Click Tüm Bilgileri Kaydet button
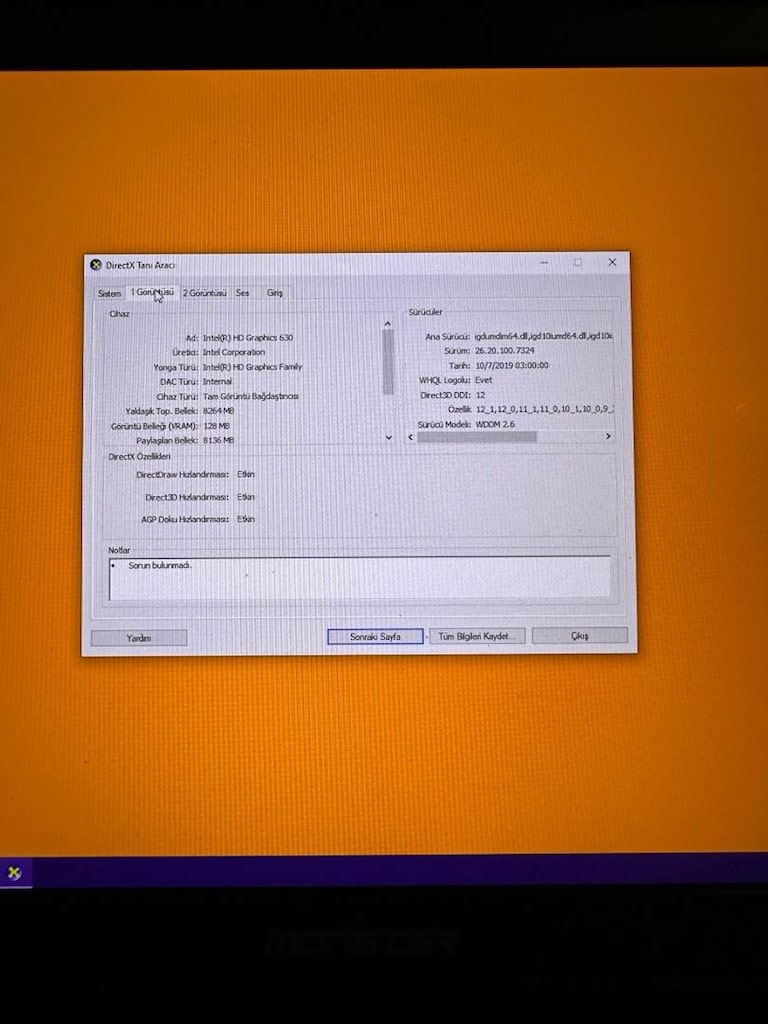The height and width of the screenshot is (1024, 768). pyautogui.click(x=477, y=636)
